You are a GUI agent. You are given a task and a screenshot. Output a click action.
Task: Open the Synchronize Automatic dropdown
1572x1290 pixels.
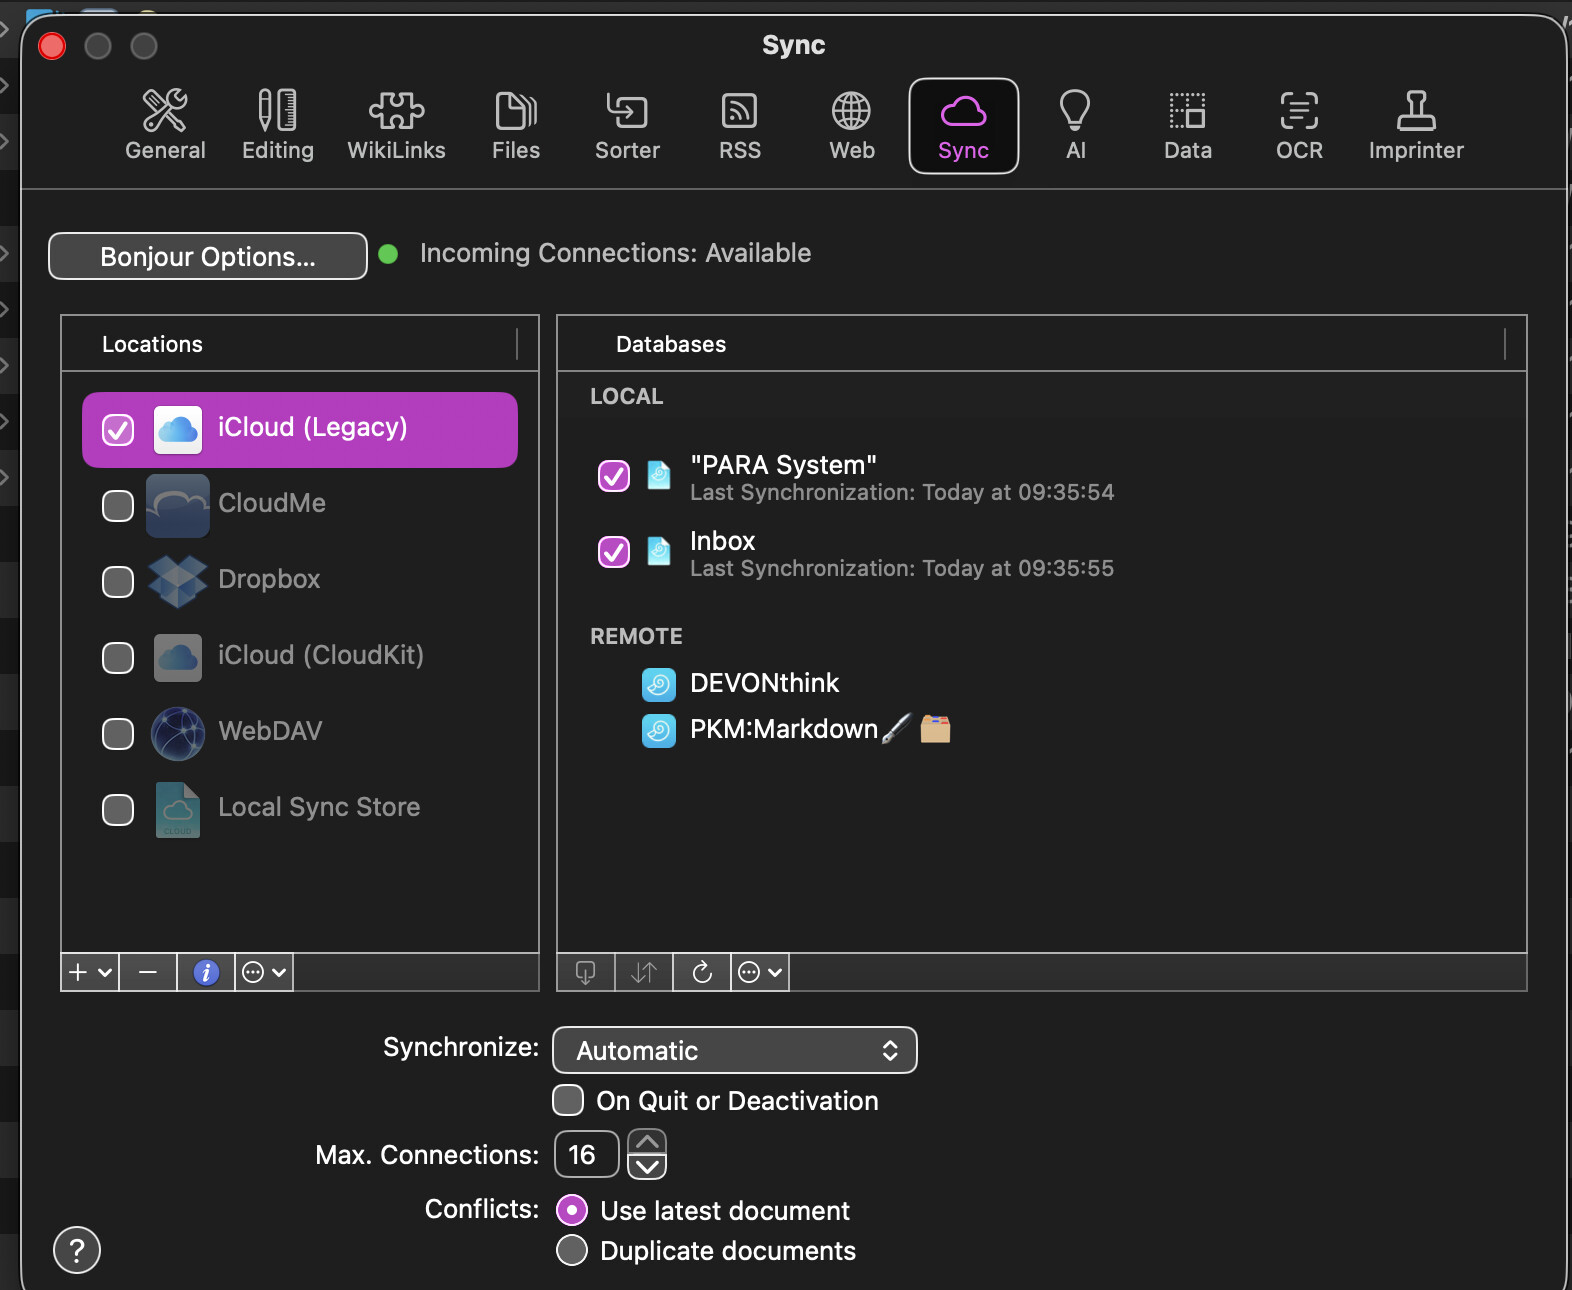734,1050
